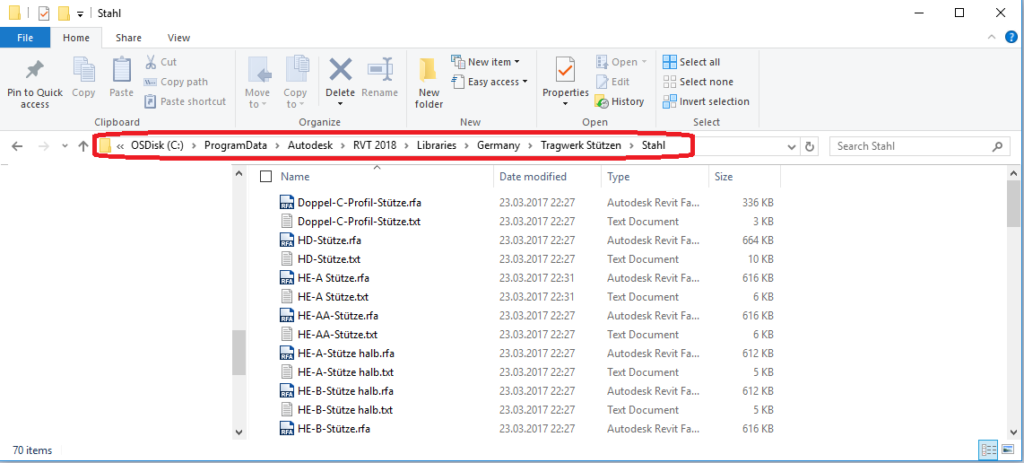Click Properties quick access toolbar icon
1024x463 pixels.
click(x=44, y=13)
